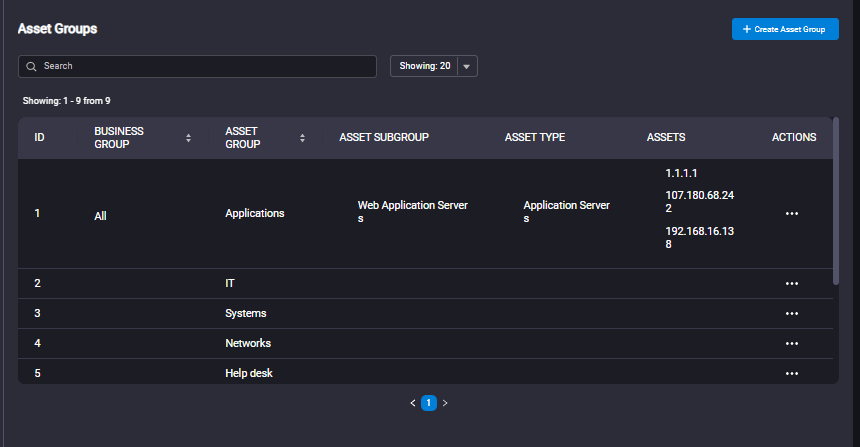Open actions menu for Systems row
This screenshot has width=860, height=447.
click(791, 314)
